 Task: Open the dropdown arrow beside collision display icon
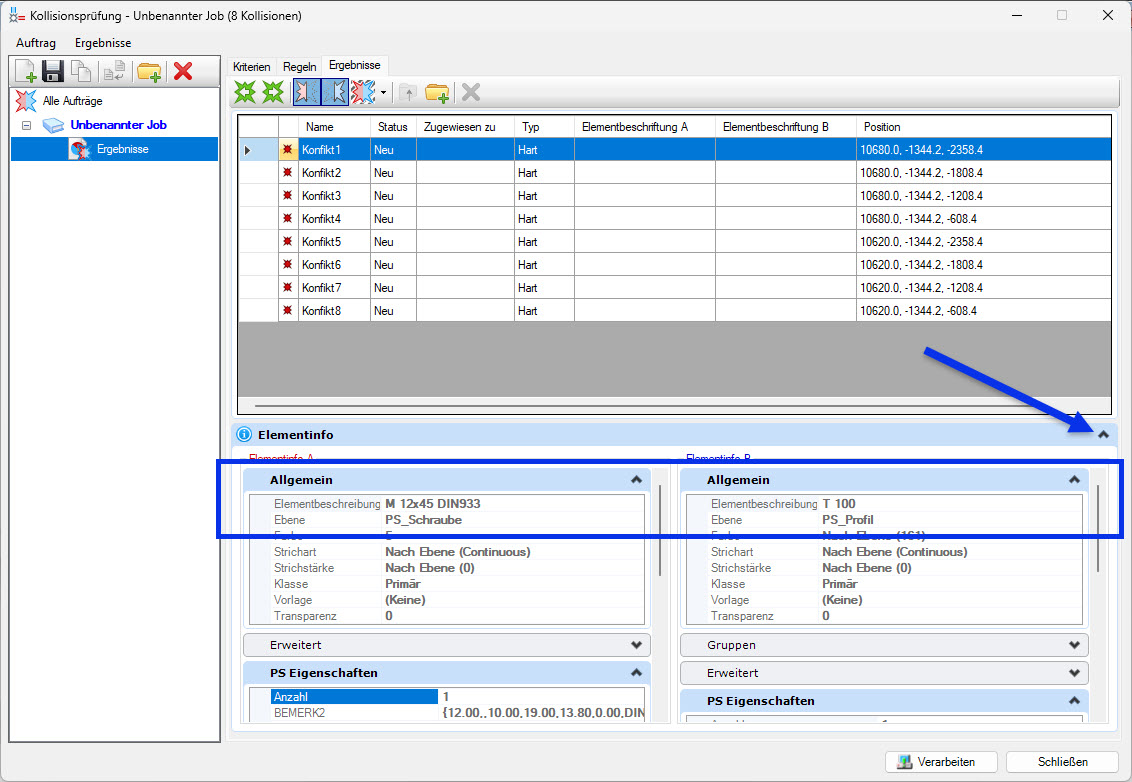383,92
